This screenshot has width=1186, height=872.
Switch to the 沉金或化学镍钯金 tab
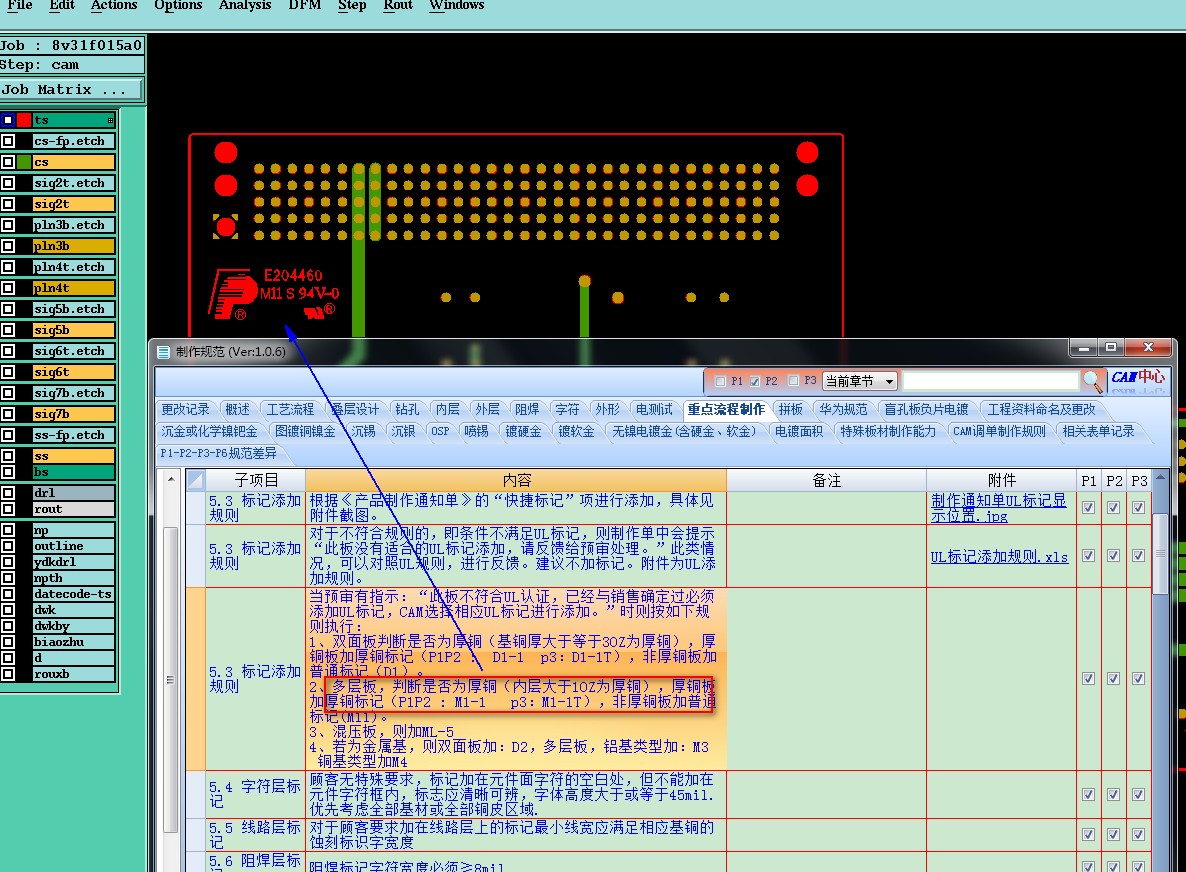(210, 431)
